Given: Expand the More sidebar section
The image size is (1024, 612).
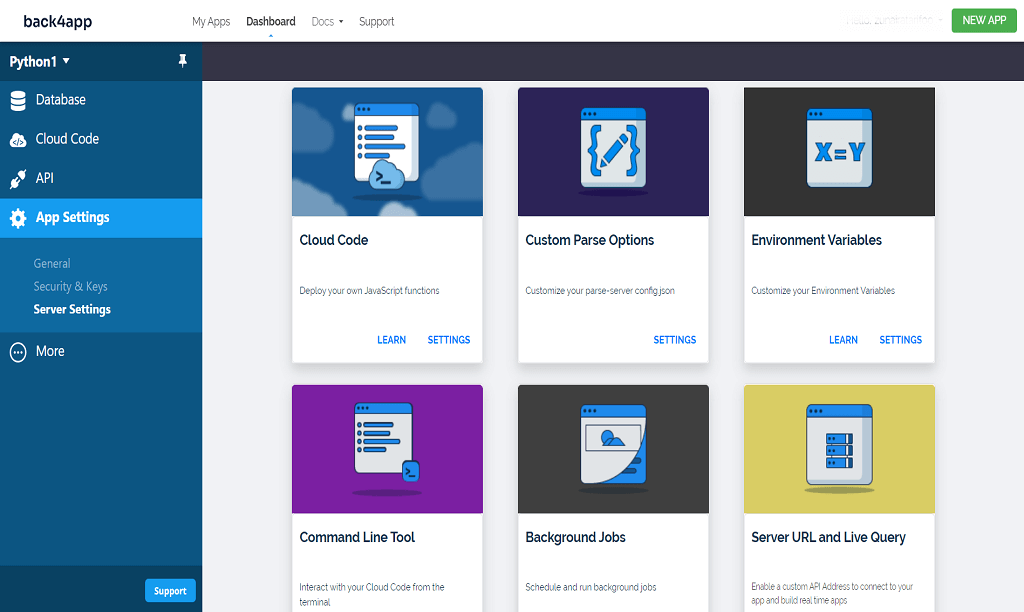Looking at the screenshot, I should [x=101, y=351].
